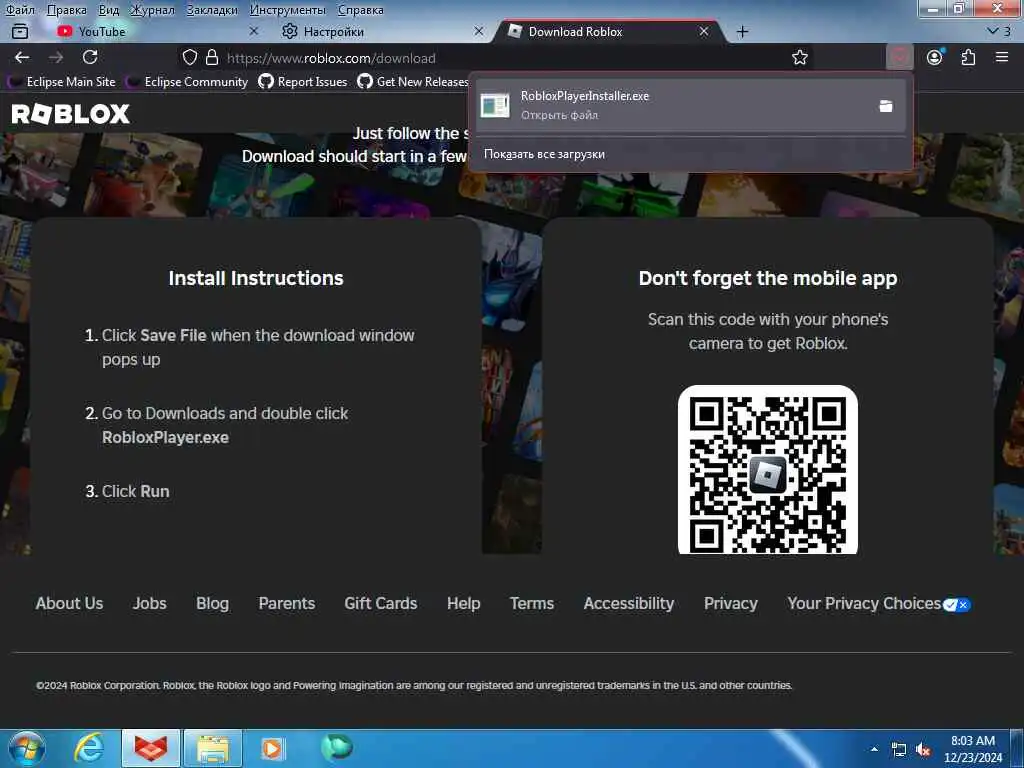Viewport: 1024px width, 768px height.
Task: Open the Файл menu
Action: point(20,10)
